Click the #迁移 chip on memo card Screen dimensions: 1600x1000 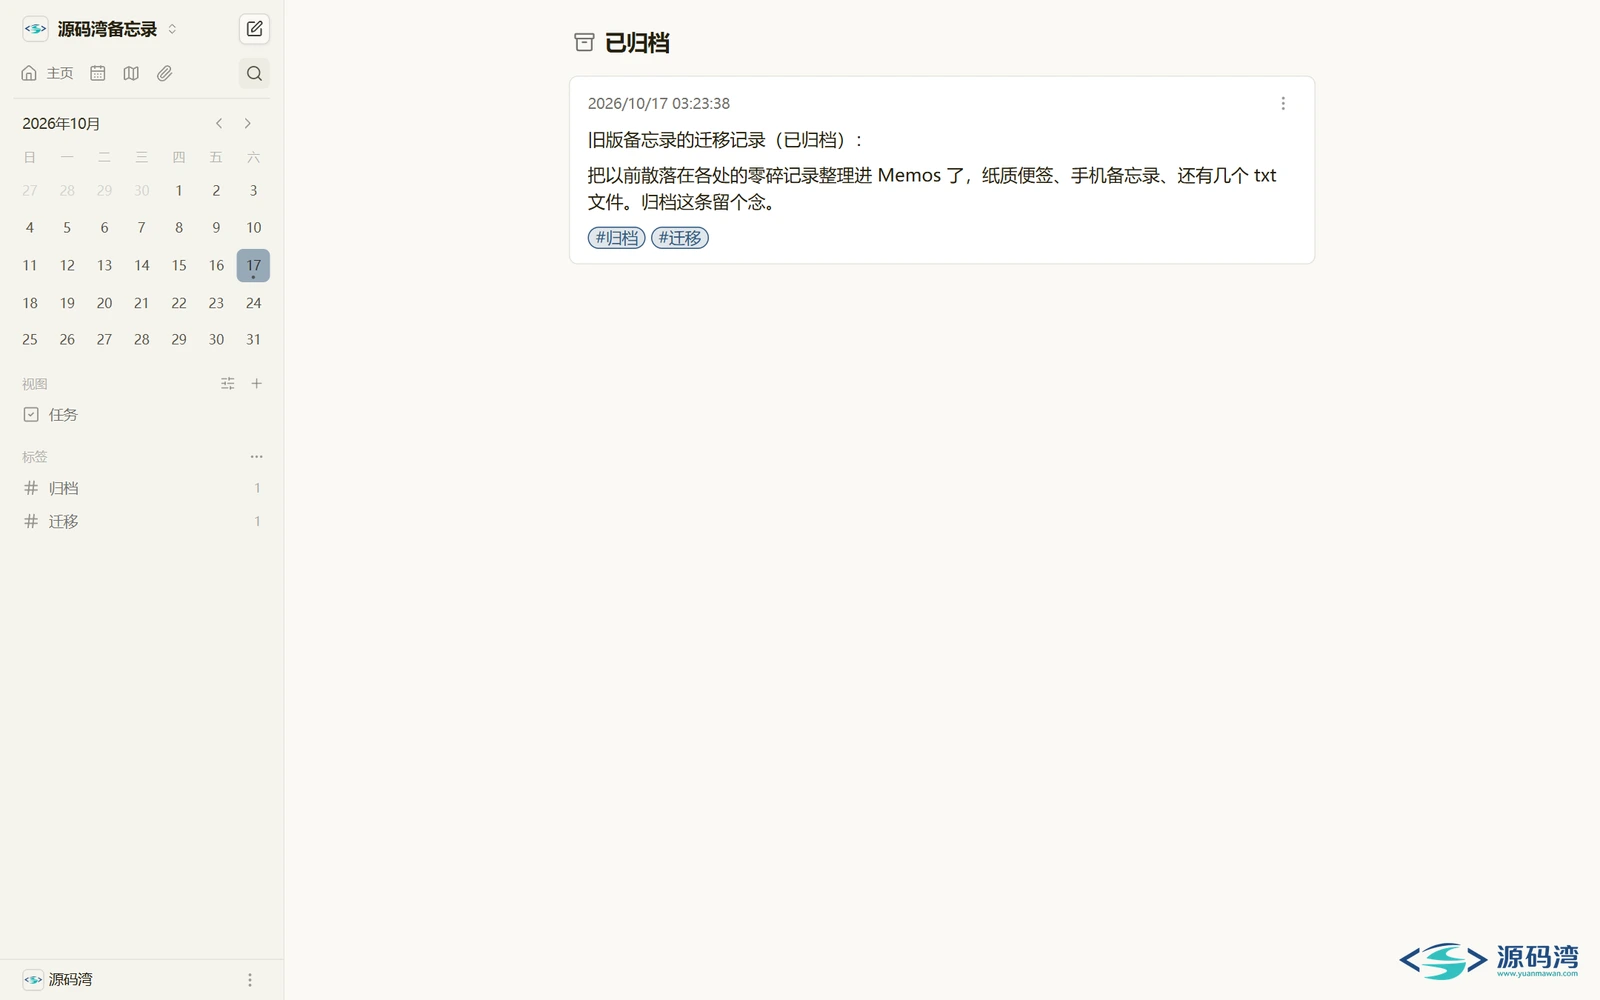click(x=680, y=238)
